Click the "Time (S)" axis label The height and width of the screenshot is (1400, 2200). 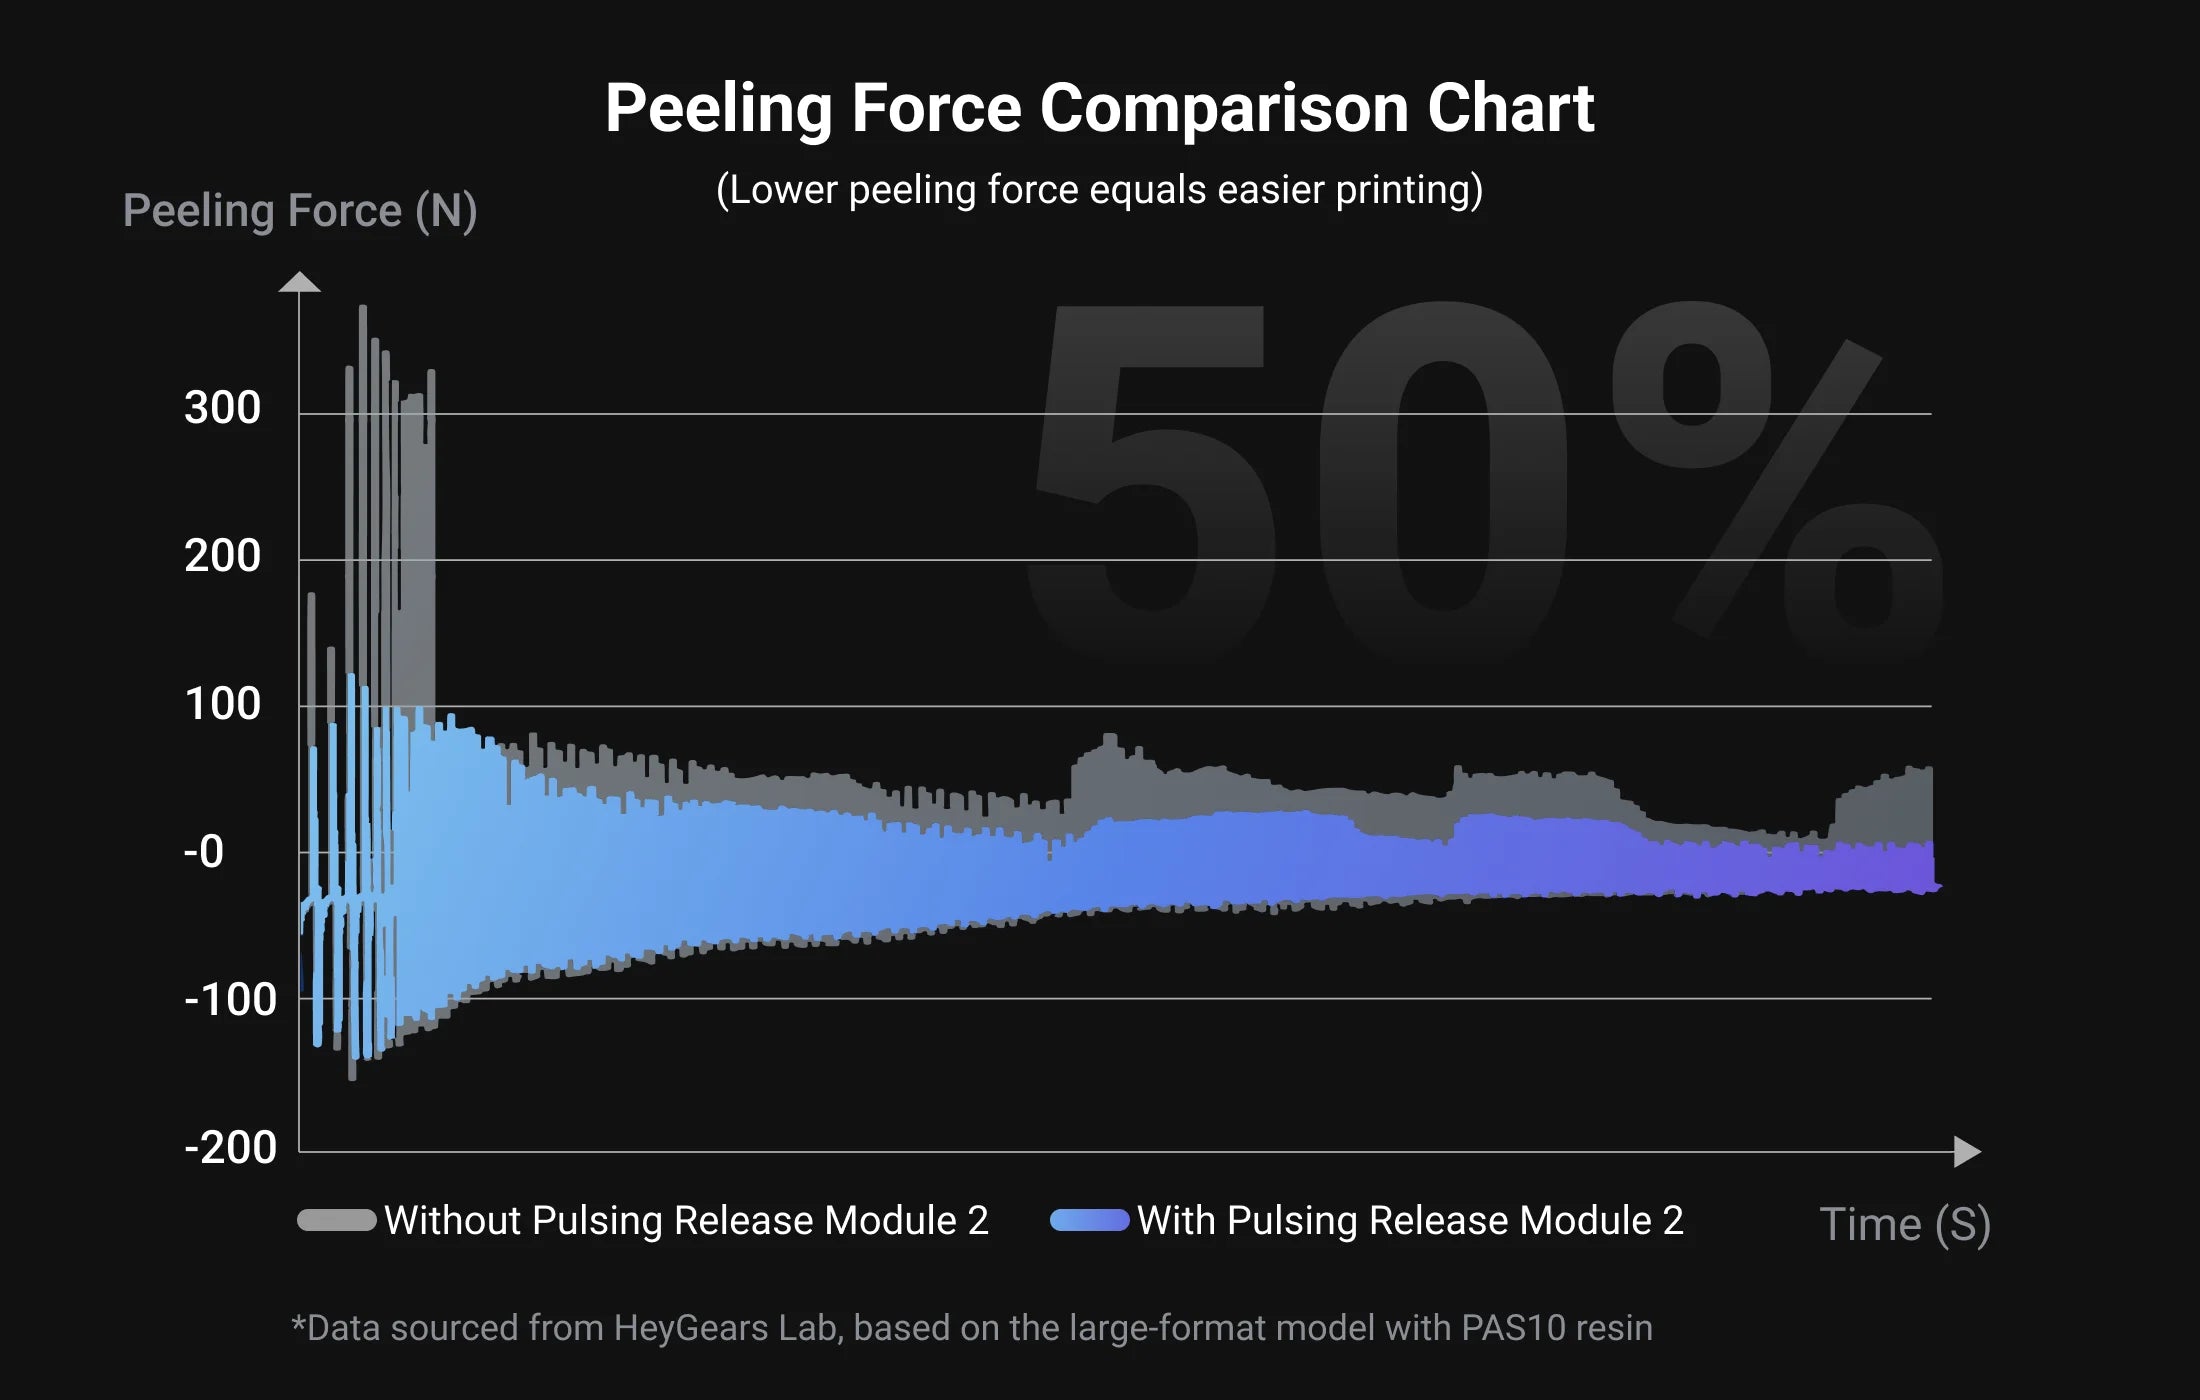(x=1904, y=1224)
